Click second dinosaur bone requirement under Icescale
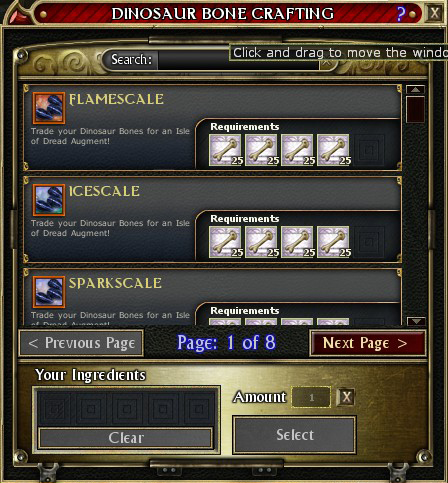The width and height of the screenshot is (448, 483). (x=261, y=242)
